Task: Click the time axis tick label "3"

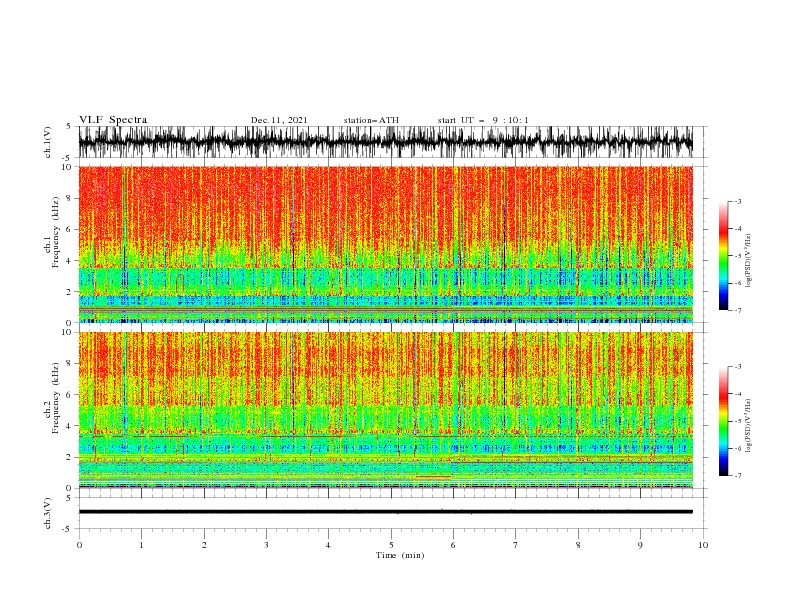Action: pos(266,545)
